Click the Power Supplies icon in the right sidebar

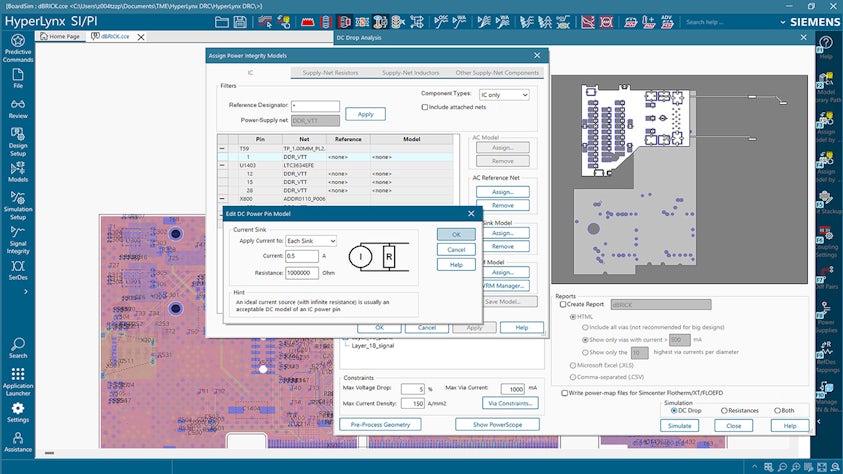pyautogui.click(x=826, y=317)
